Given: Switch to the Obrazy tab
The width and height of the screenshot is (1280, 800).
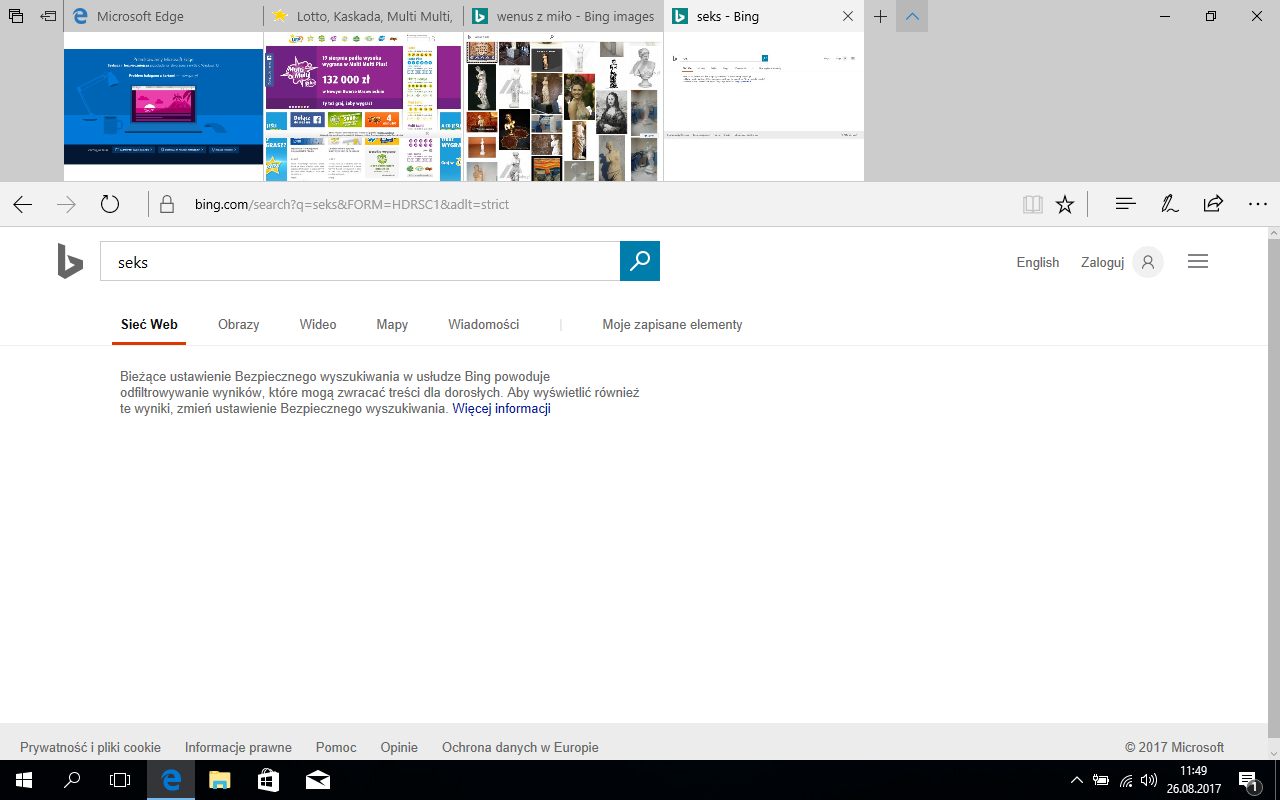Looking at the screenshot, I should 238,325.
